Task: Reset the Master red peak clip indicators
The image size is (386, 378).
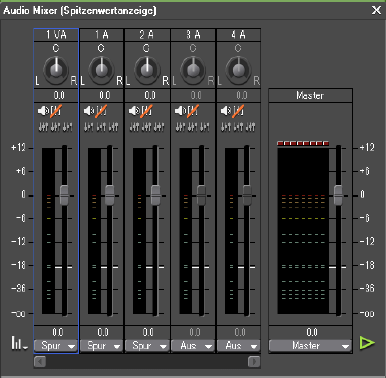Action: point(303,143)
